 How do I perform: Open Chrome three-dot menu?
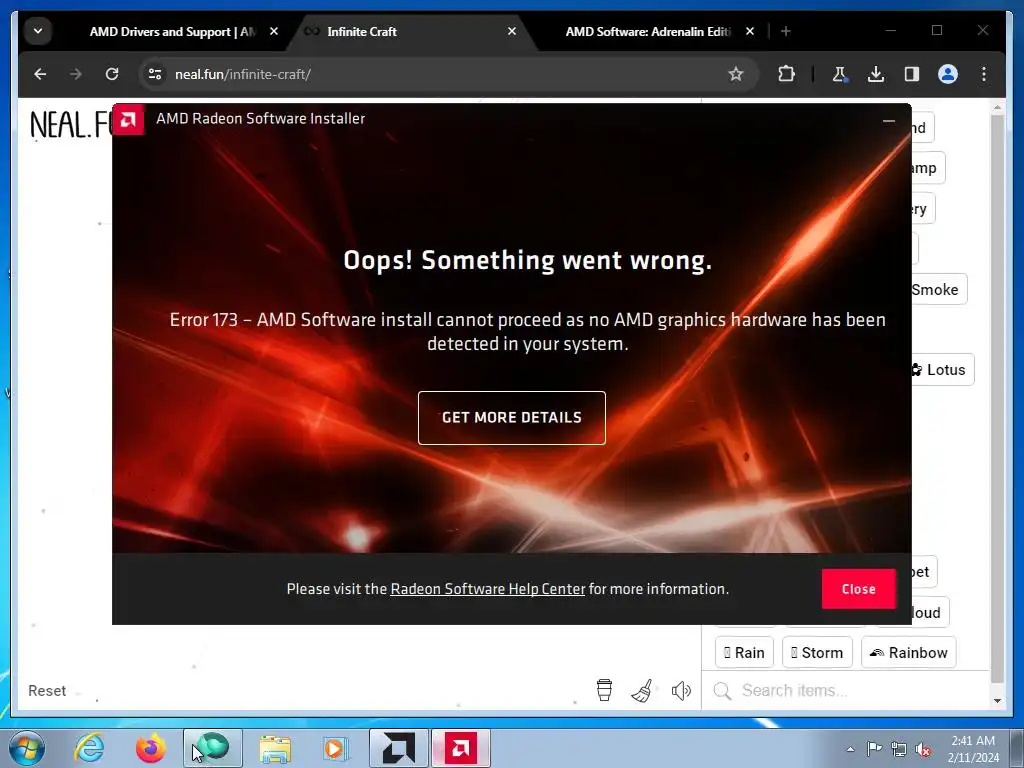click(x=984, y=74)
